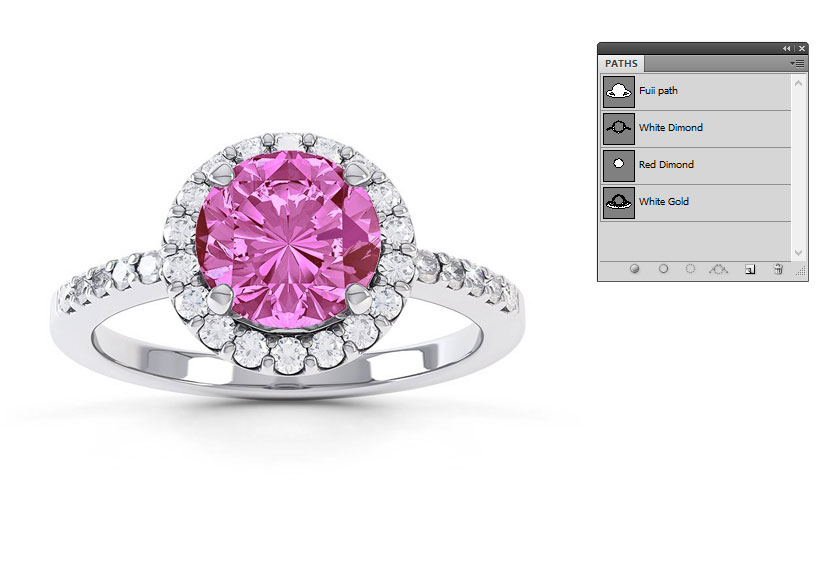Click the White Dimond path thumbnail
The height and width of the screenshot is (561, 836).
619,128
